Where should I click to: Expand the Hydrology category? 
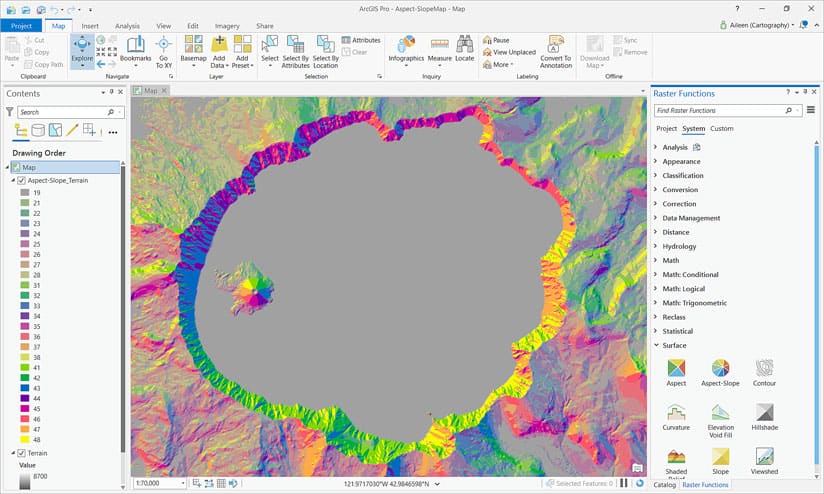pos(679,246)
